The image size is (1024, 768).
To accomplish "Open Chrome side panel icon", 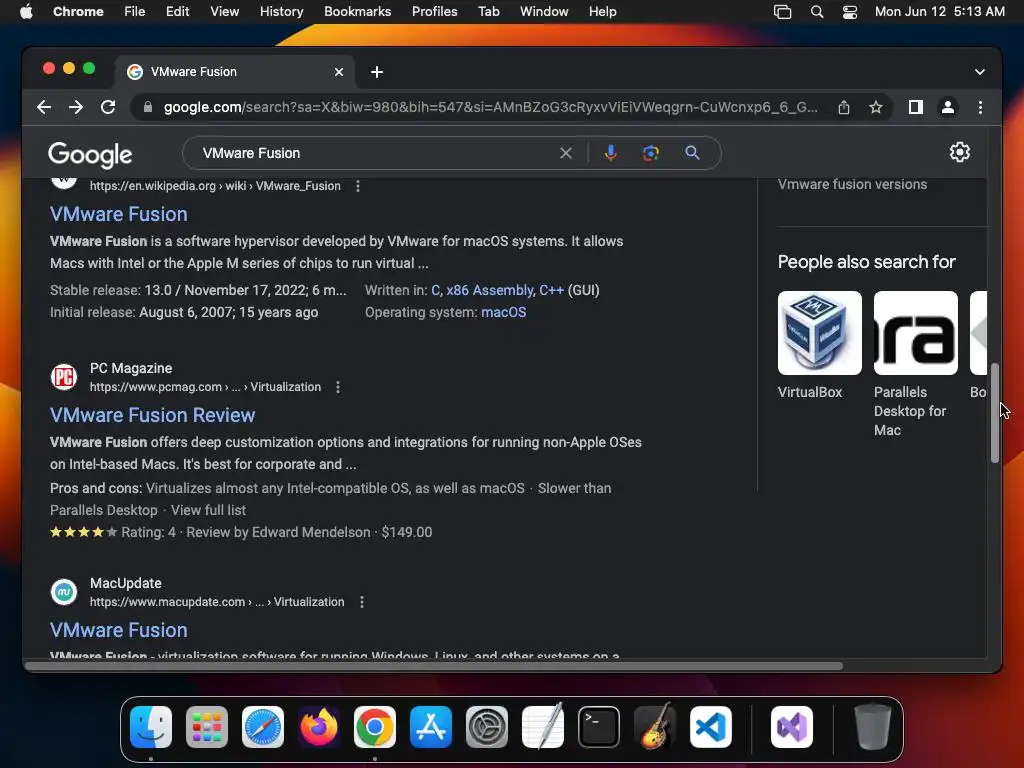I will point(916,107).
